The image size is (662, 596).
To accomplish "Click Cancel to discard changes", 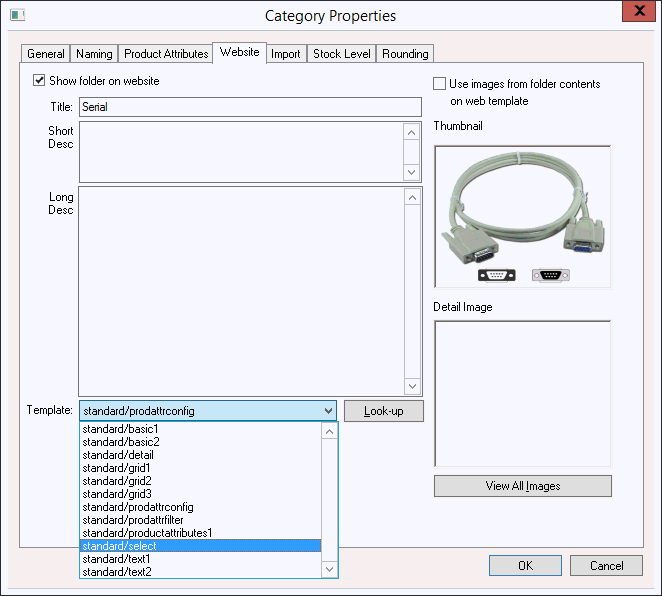I will click(606, 566).
